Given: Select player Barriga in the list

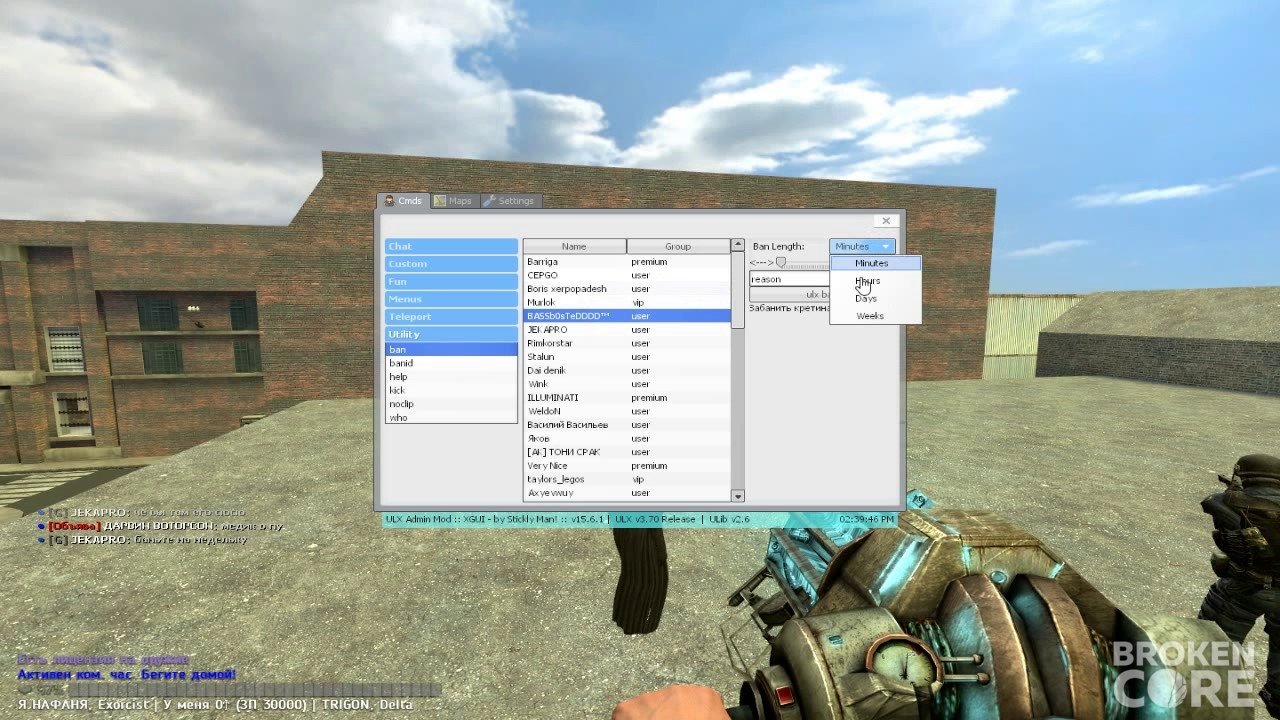Looking at the screenshot, I should (627, 262).
